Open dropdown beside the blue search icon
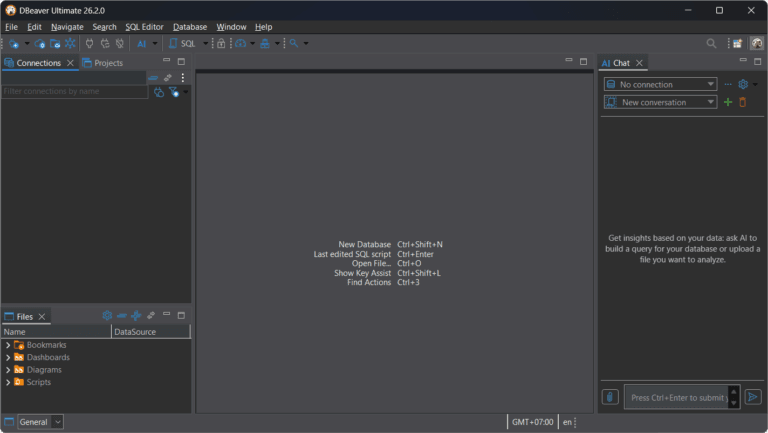The height and width of the screenshot is (433, 768). point(306,44)
